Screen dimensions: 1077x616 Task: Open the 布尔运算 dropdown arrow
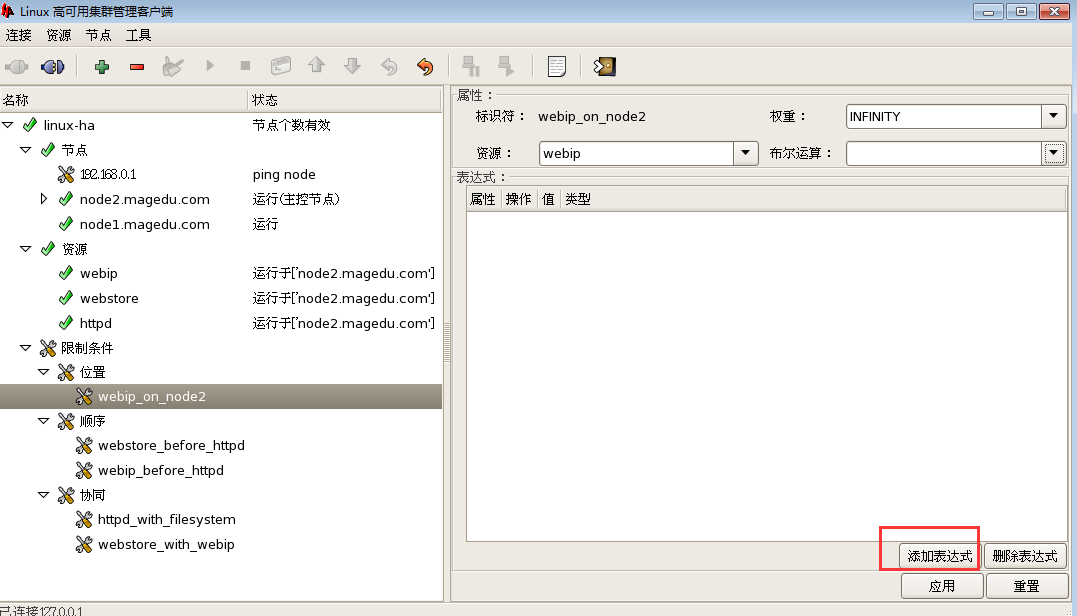(x=1054, y=153)
